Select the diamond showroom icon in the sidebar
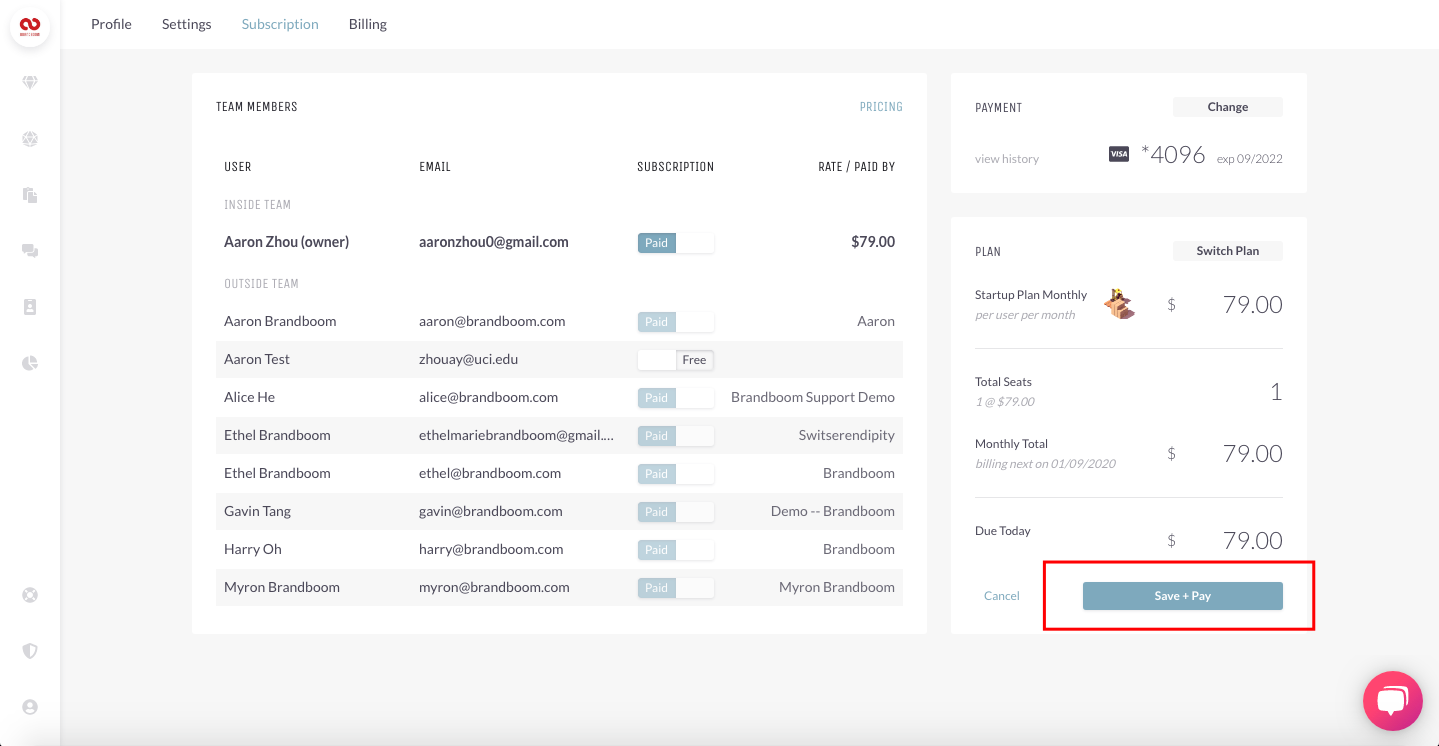This screenshot has width=1439, height=746. coord(29,82)
